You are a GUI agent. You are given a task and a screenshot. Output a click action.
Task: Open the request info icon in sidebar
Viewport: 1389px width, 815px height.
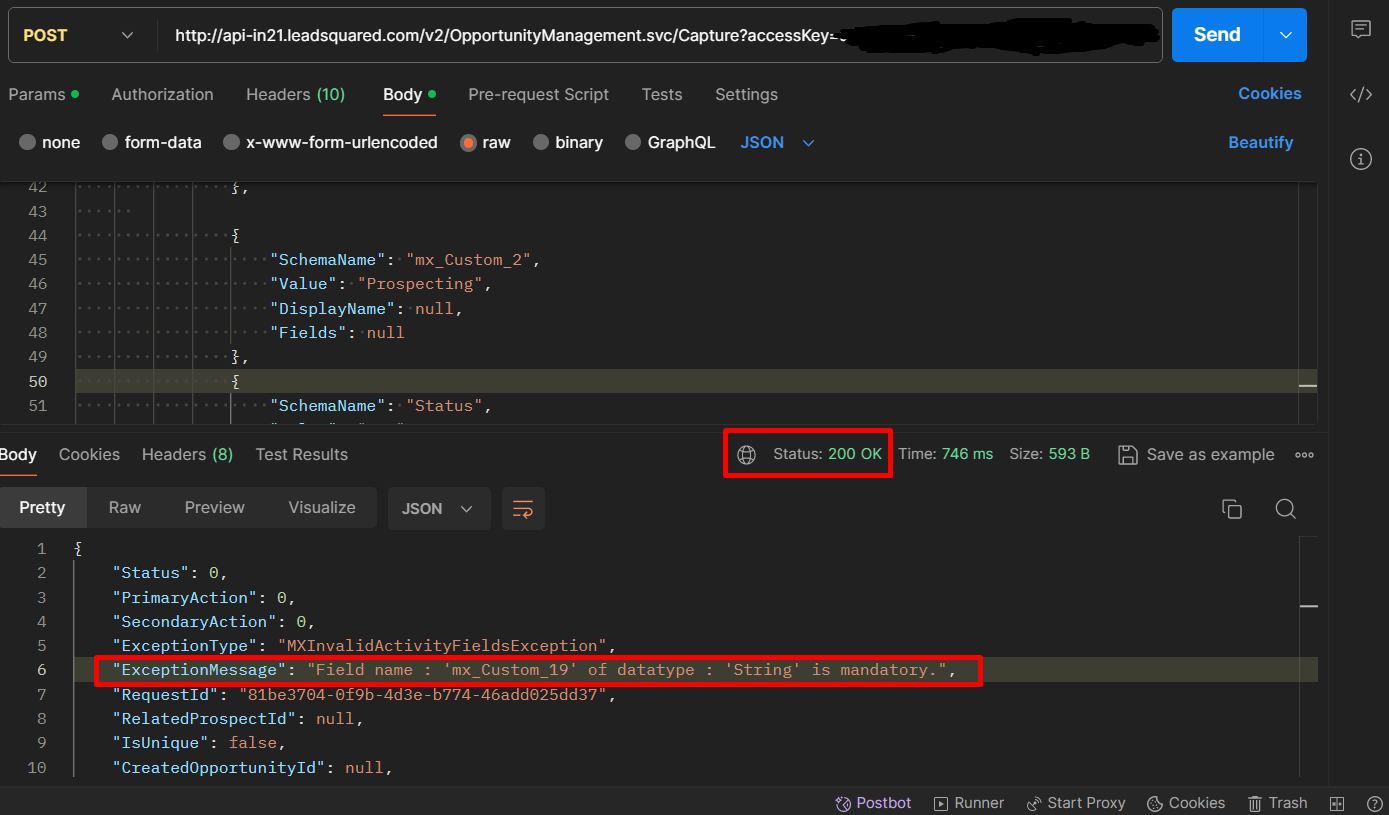pyautogui.click(x=1360, y=159)
